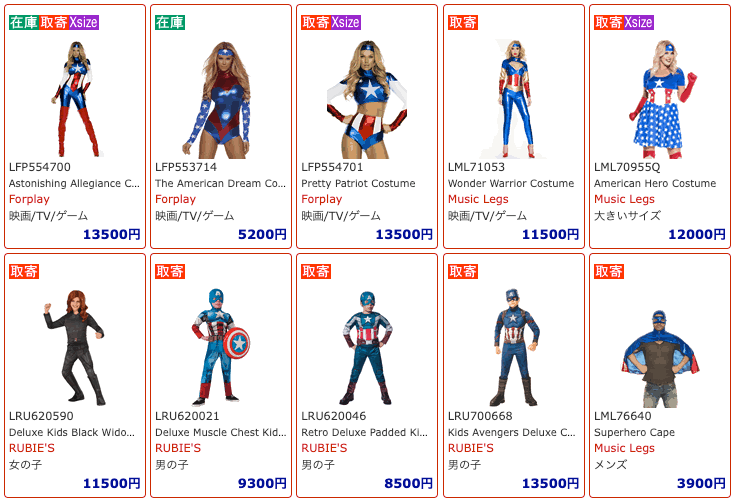Open the Deluxe Kids Black Widow thumbnail
The image size is (737, 502).
[x=74, y=348]
